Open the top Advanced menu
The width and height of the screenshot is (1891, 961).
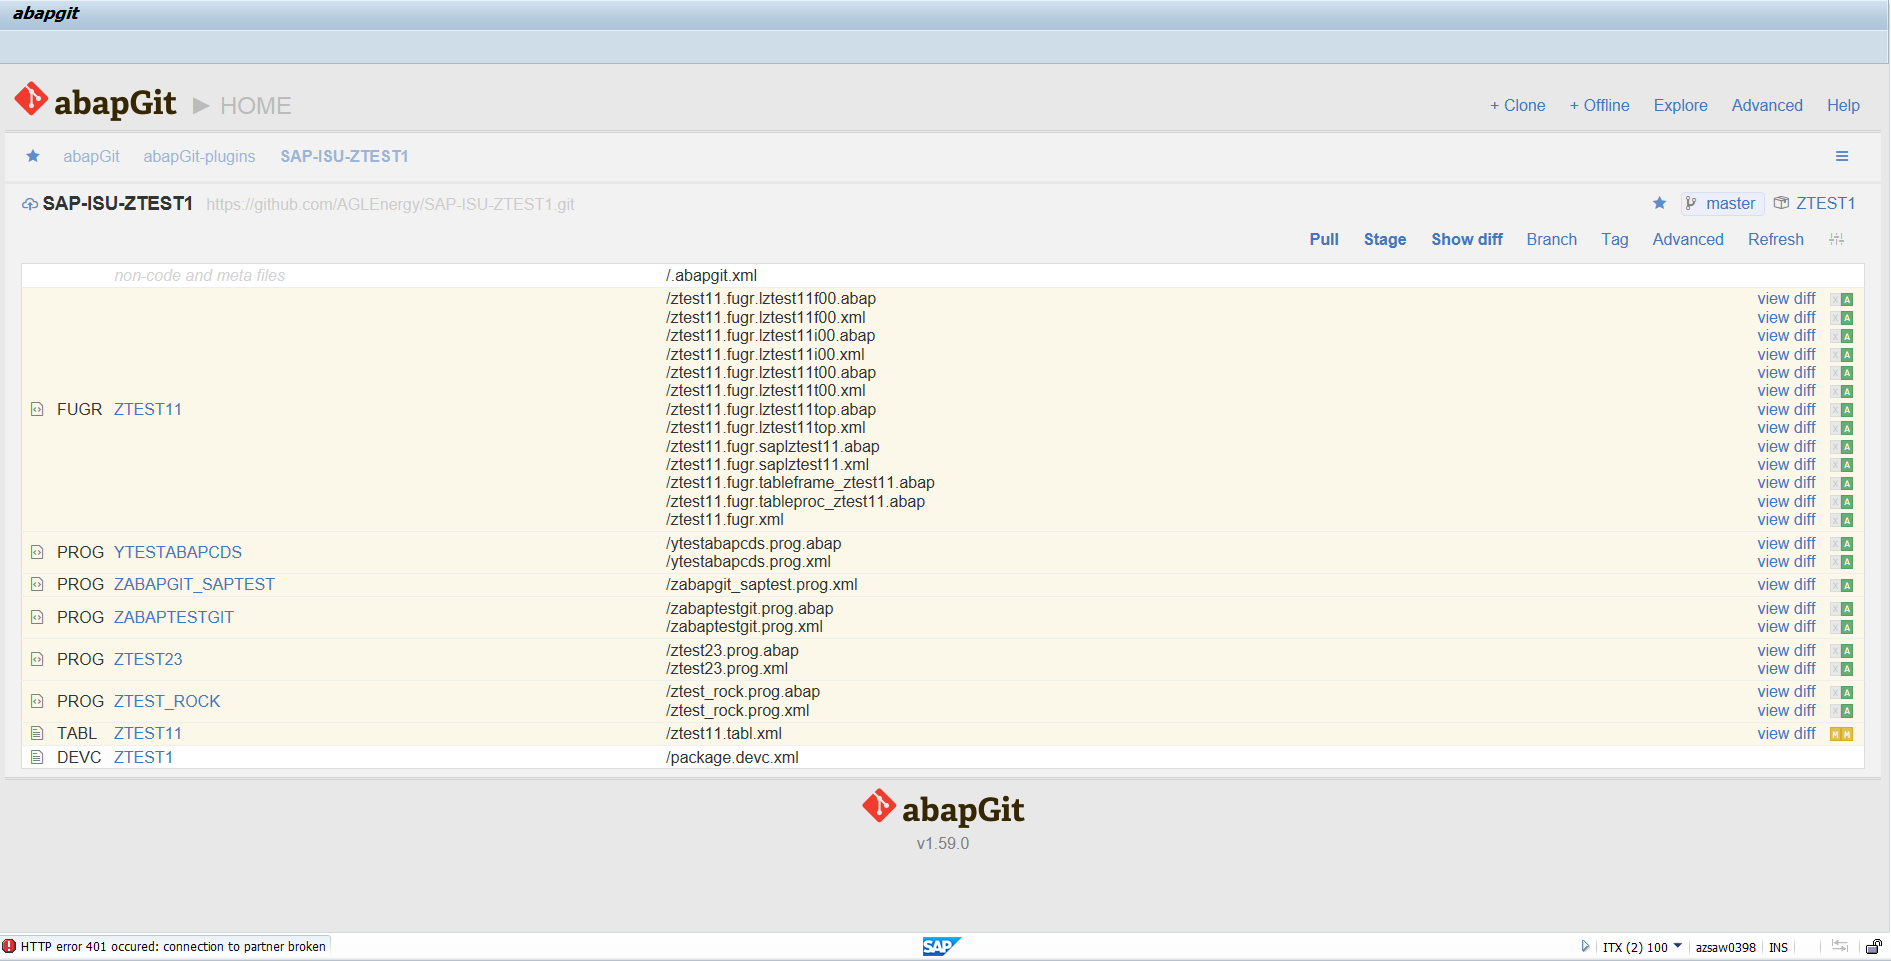pyautogui.click(x=1767, y=105)
